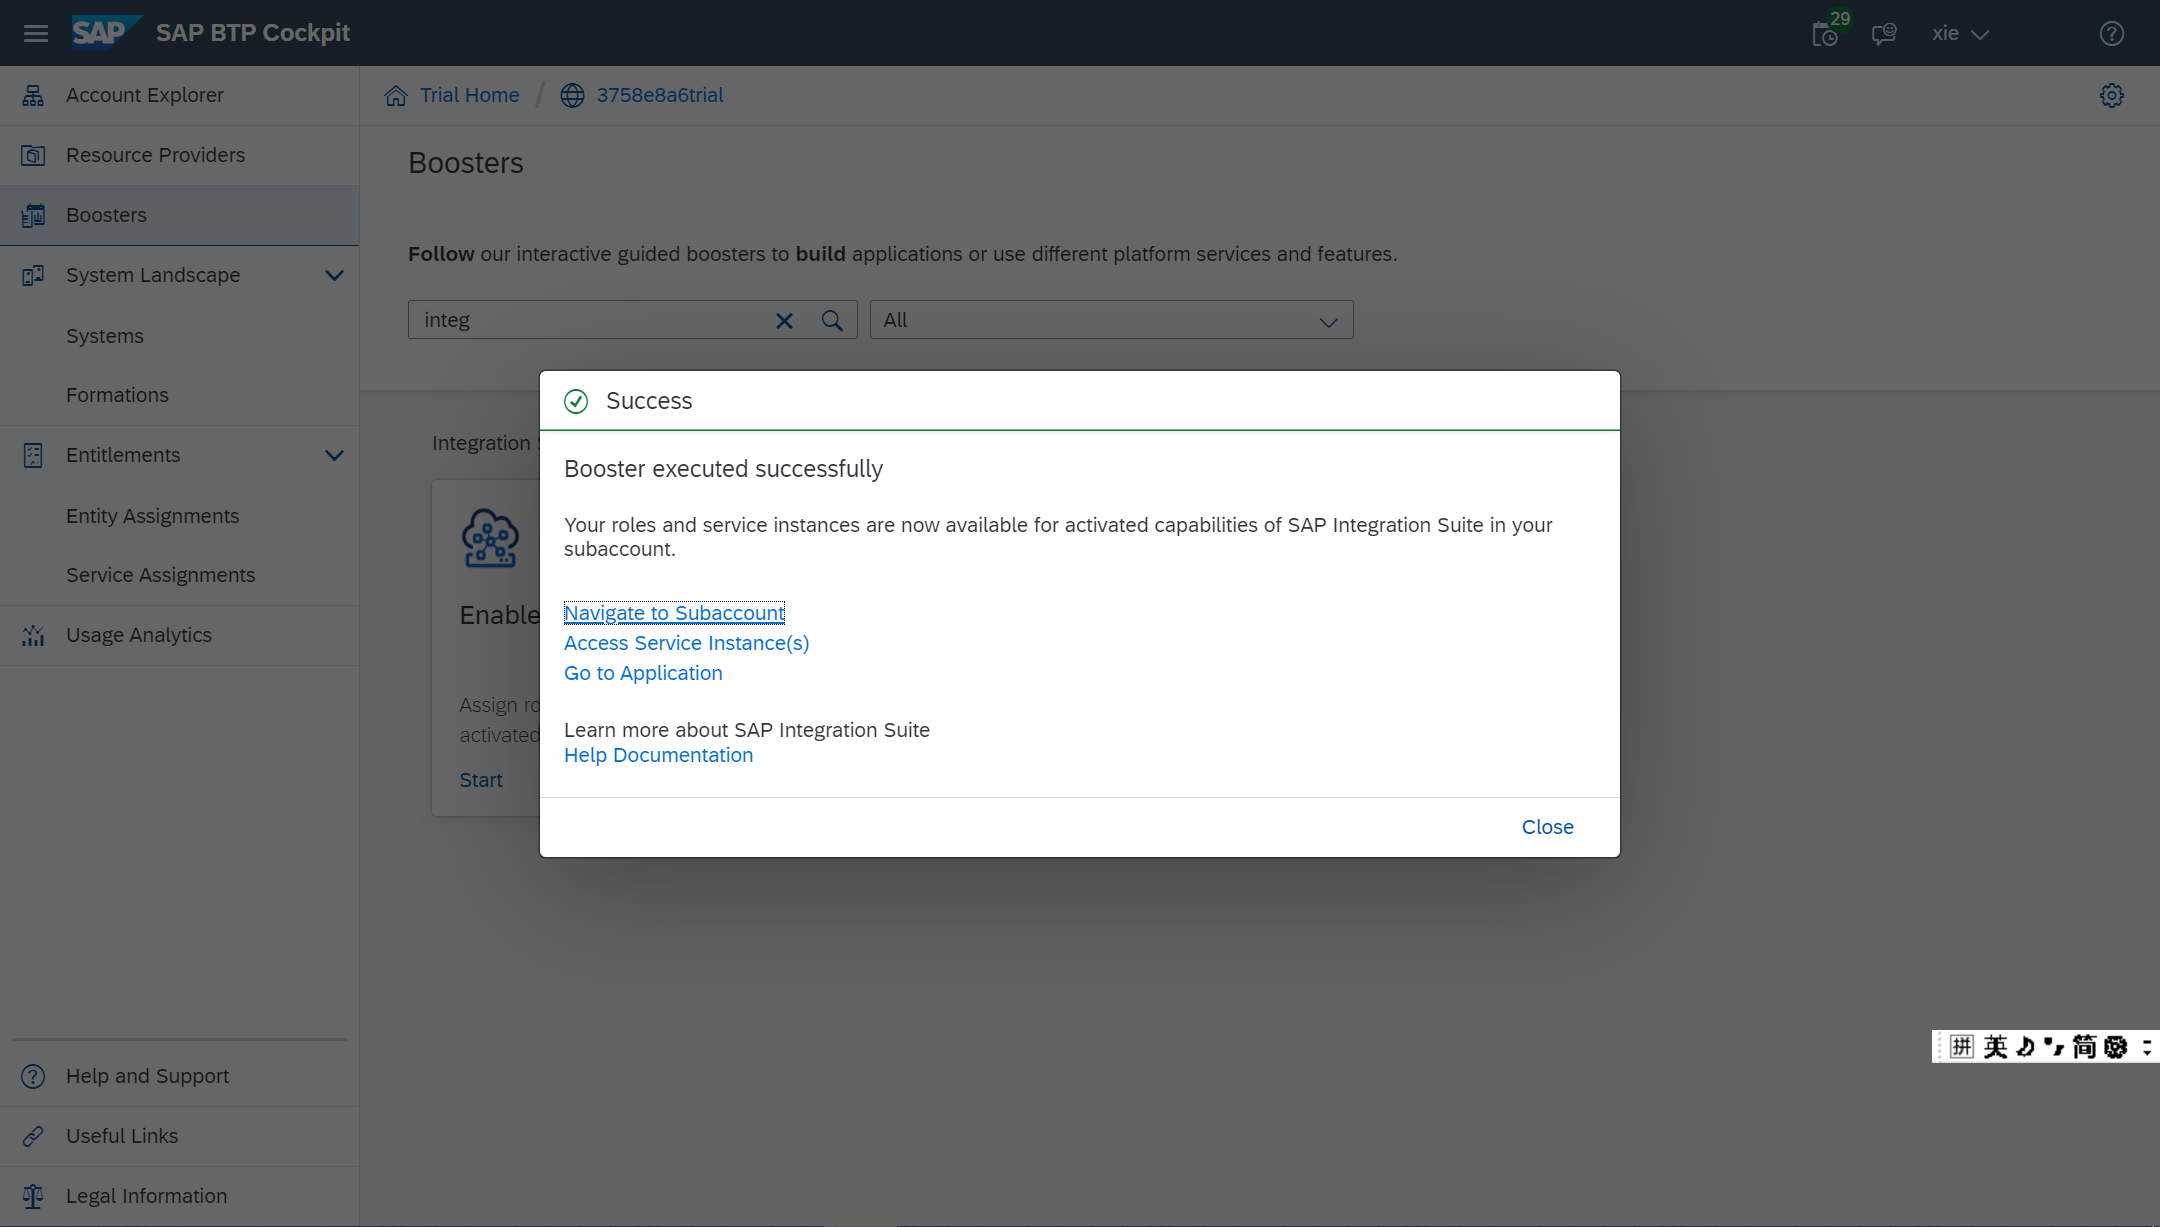Clear the booster search text
The width and height of the screenshot is (2160, 1227).
click(784, 321)
